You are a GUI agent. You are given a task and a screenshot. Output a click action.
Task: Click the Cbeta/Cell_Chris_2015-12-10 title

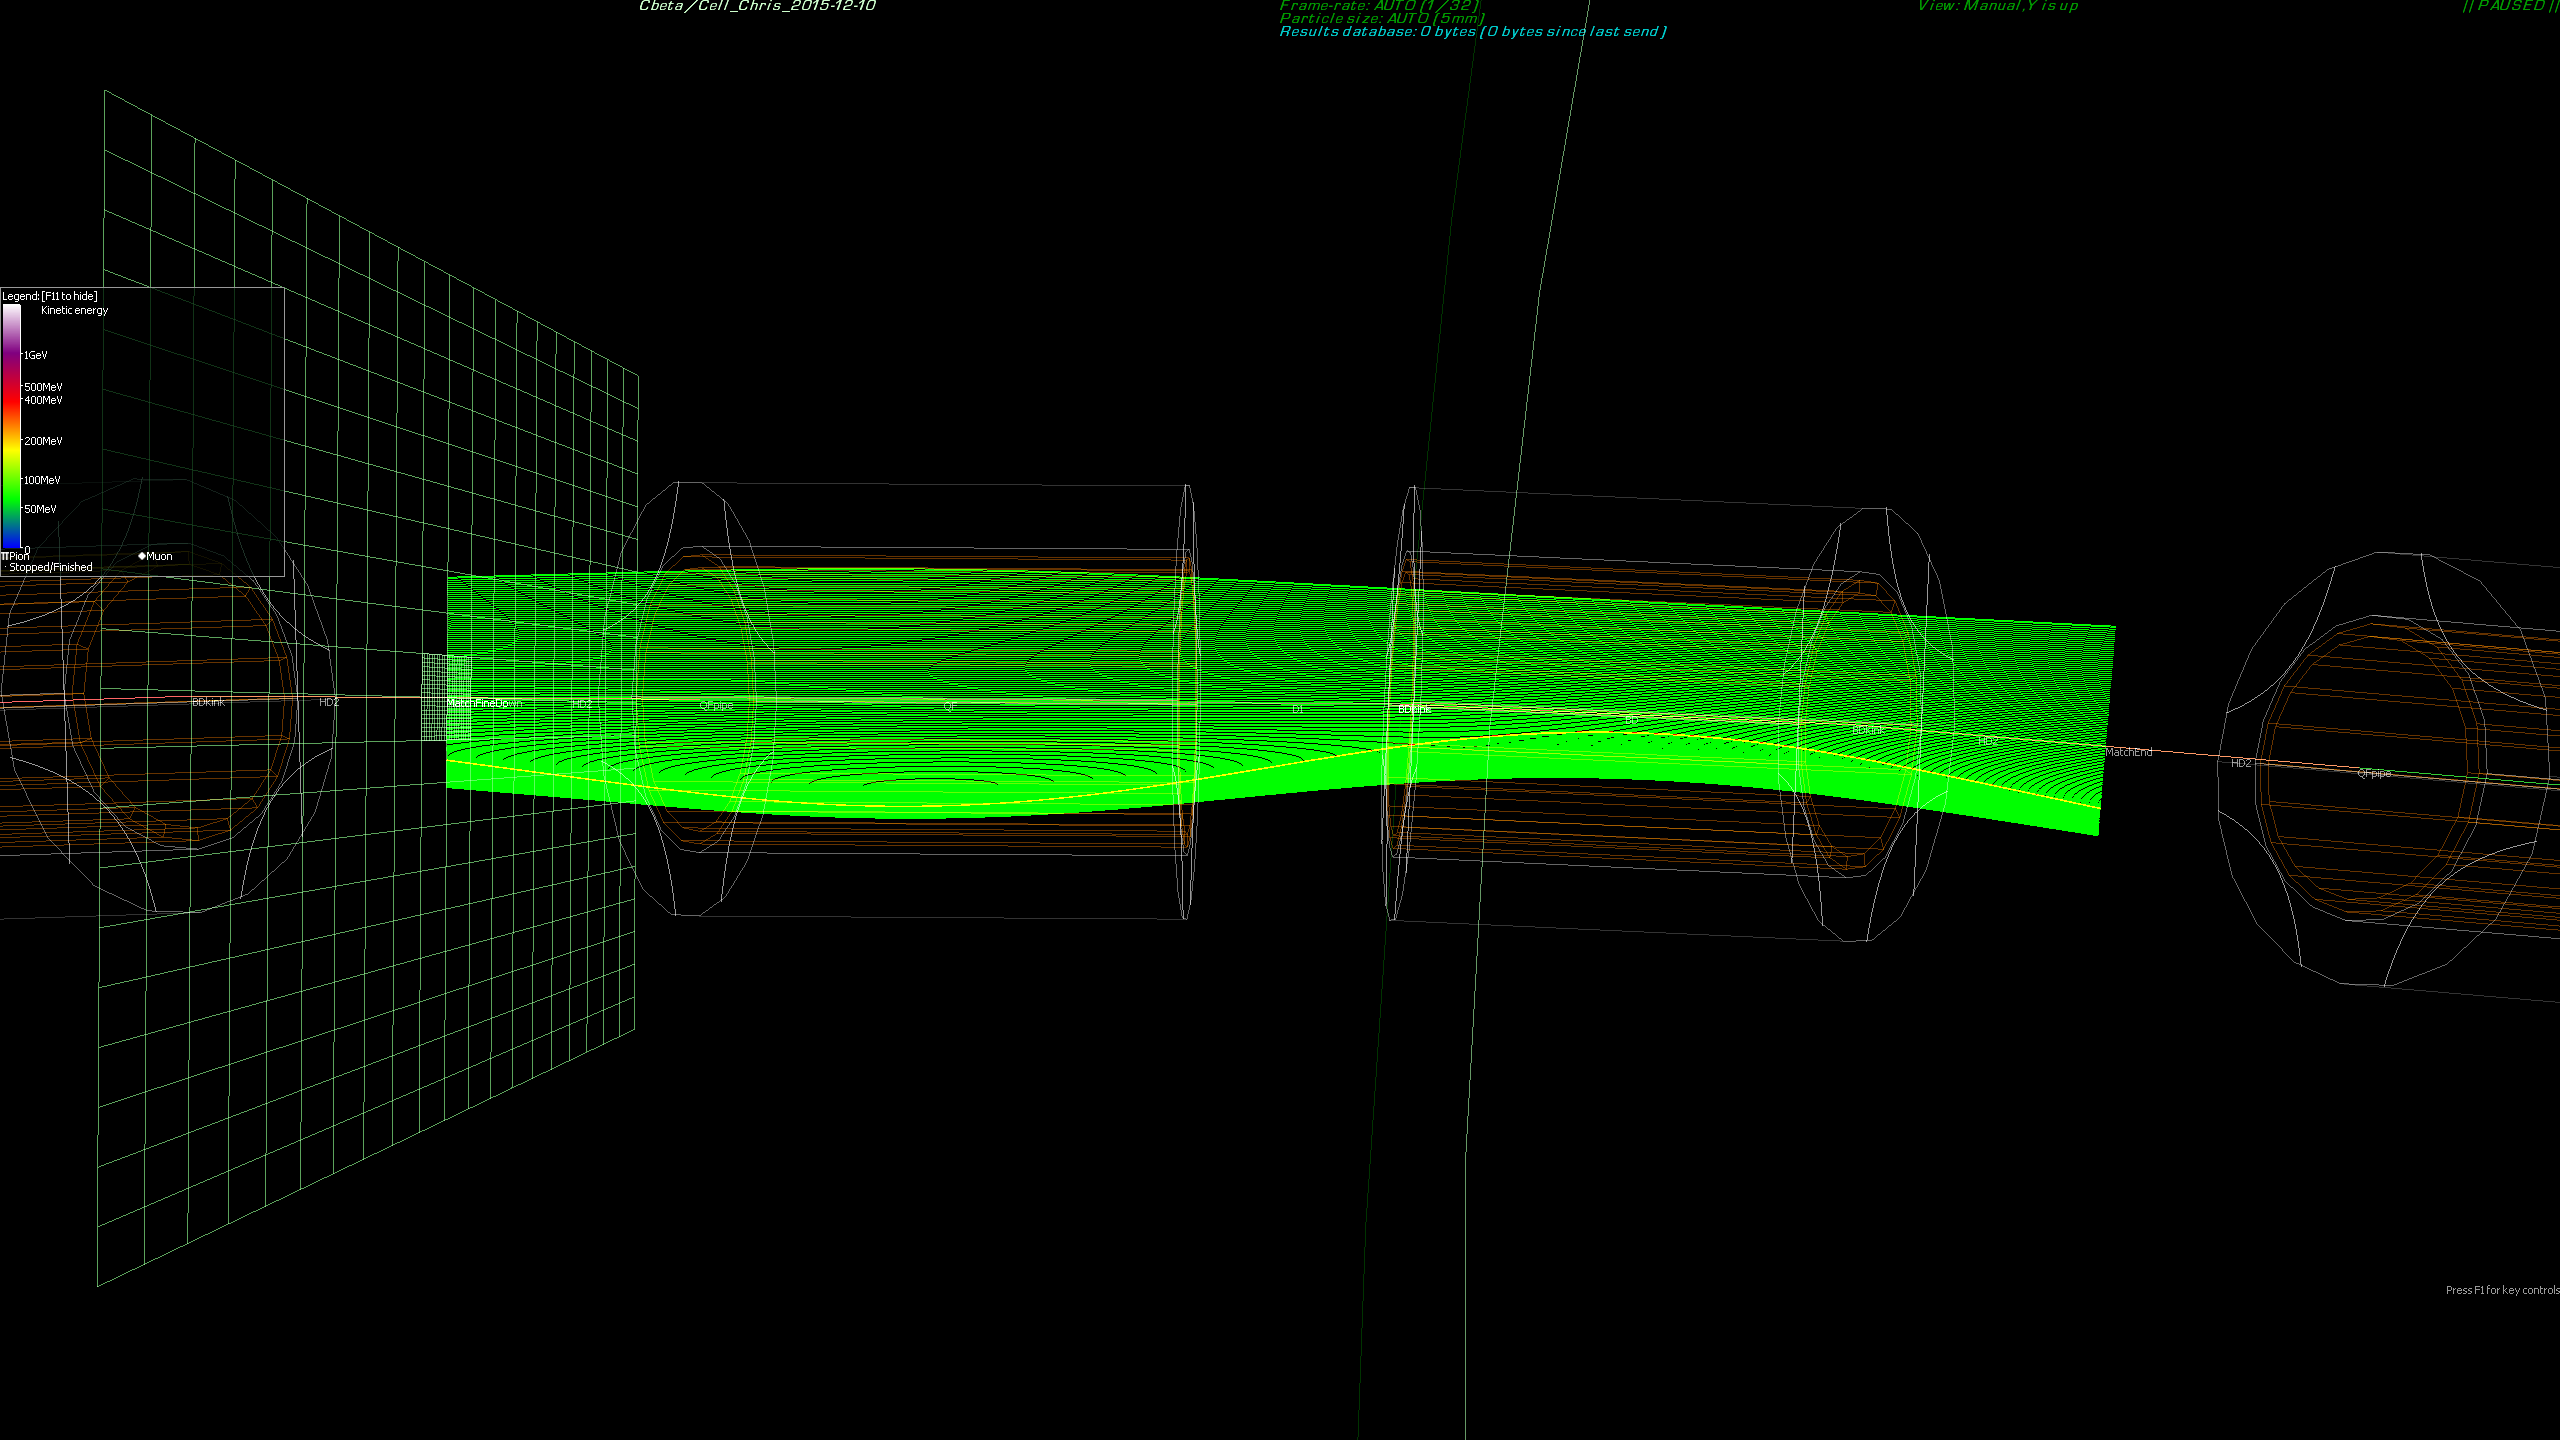point(757,6)
